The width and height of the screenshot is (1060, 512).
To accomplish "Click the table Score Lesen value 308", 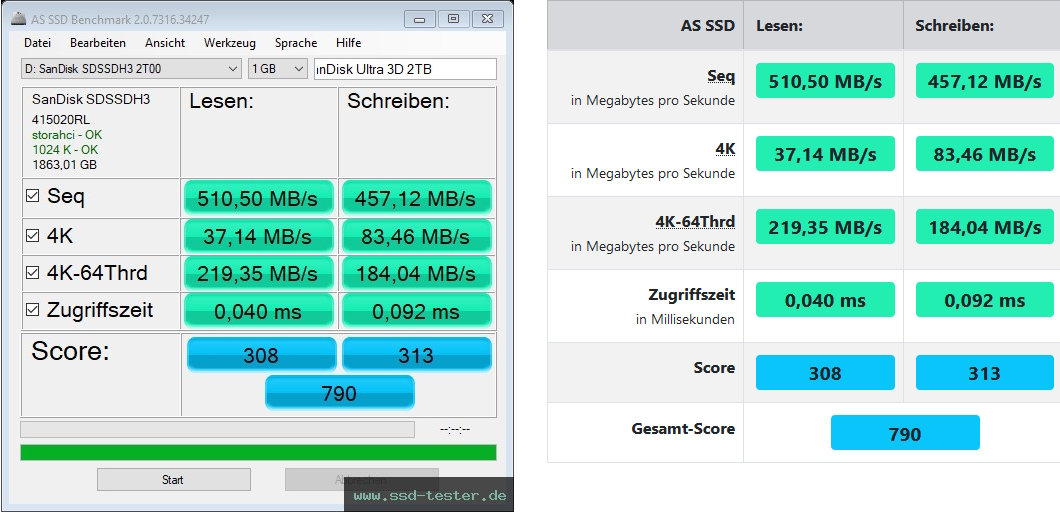I will (825, 373).
